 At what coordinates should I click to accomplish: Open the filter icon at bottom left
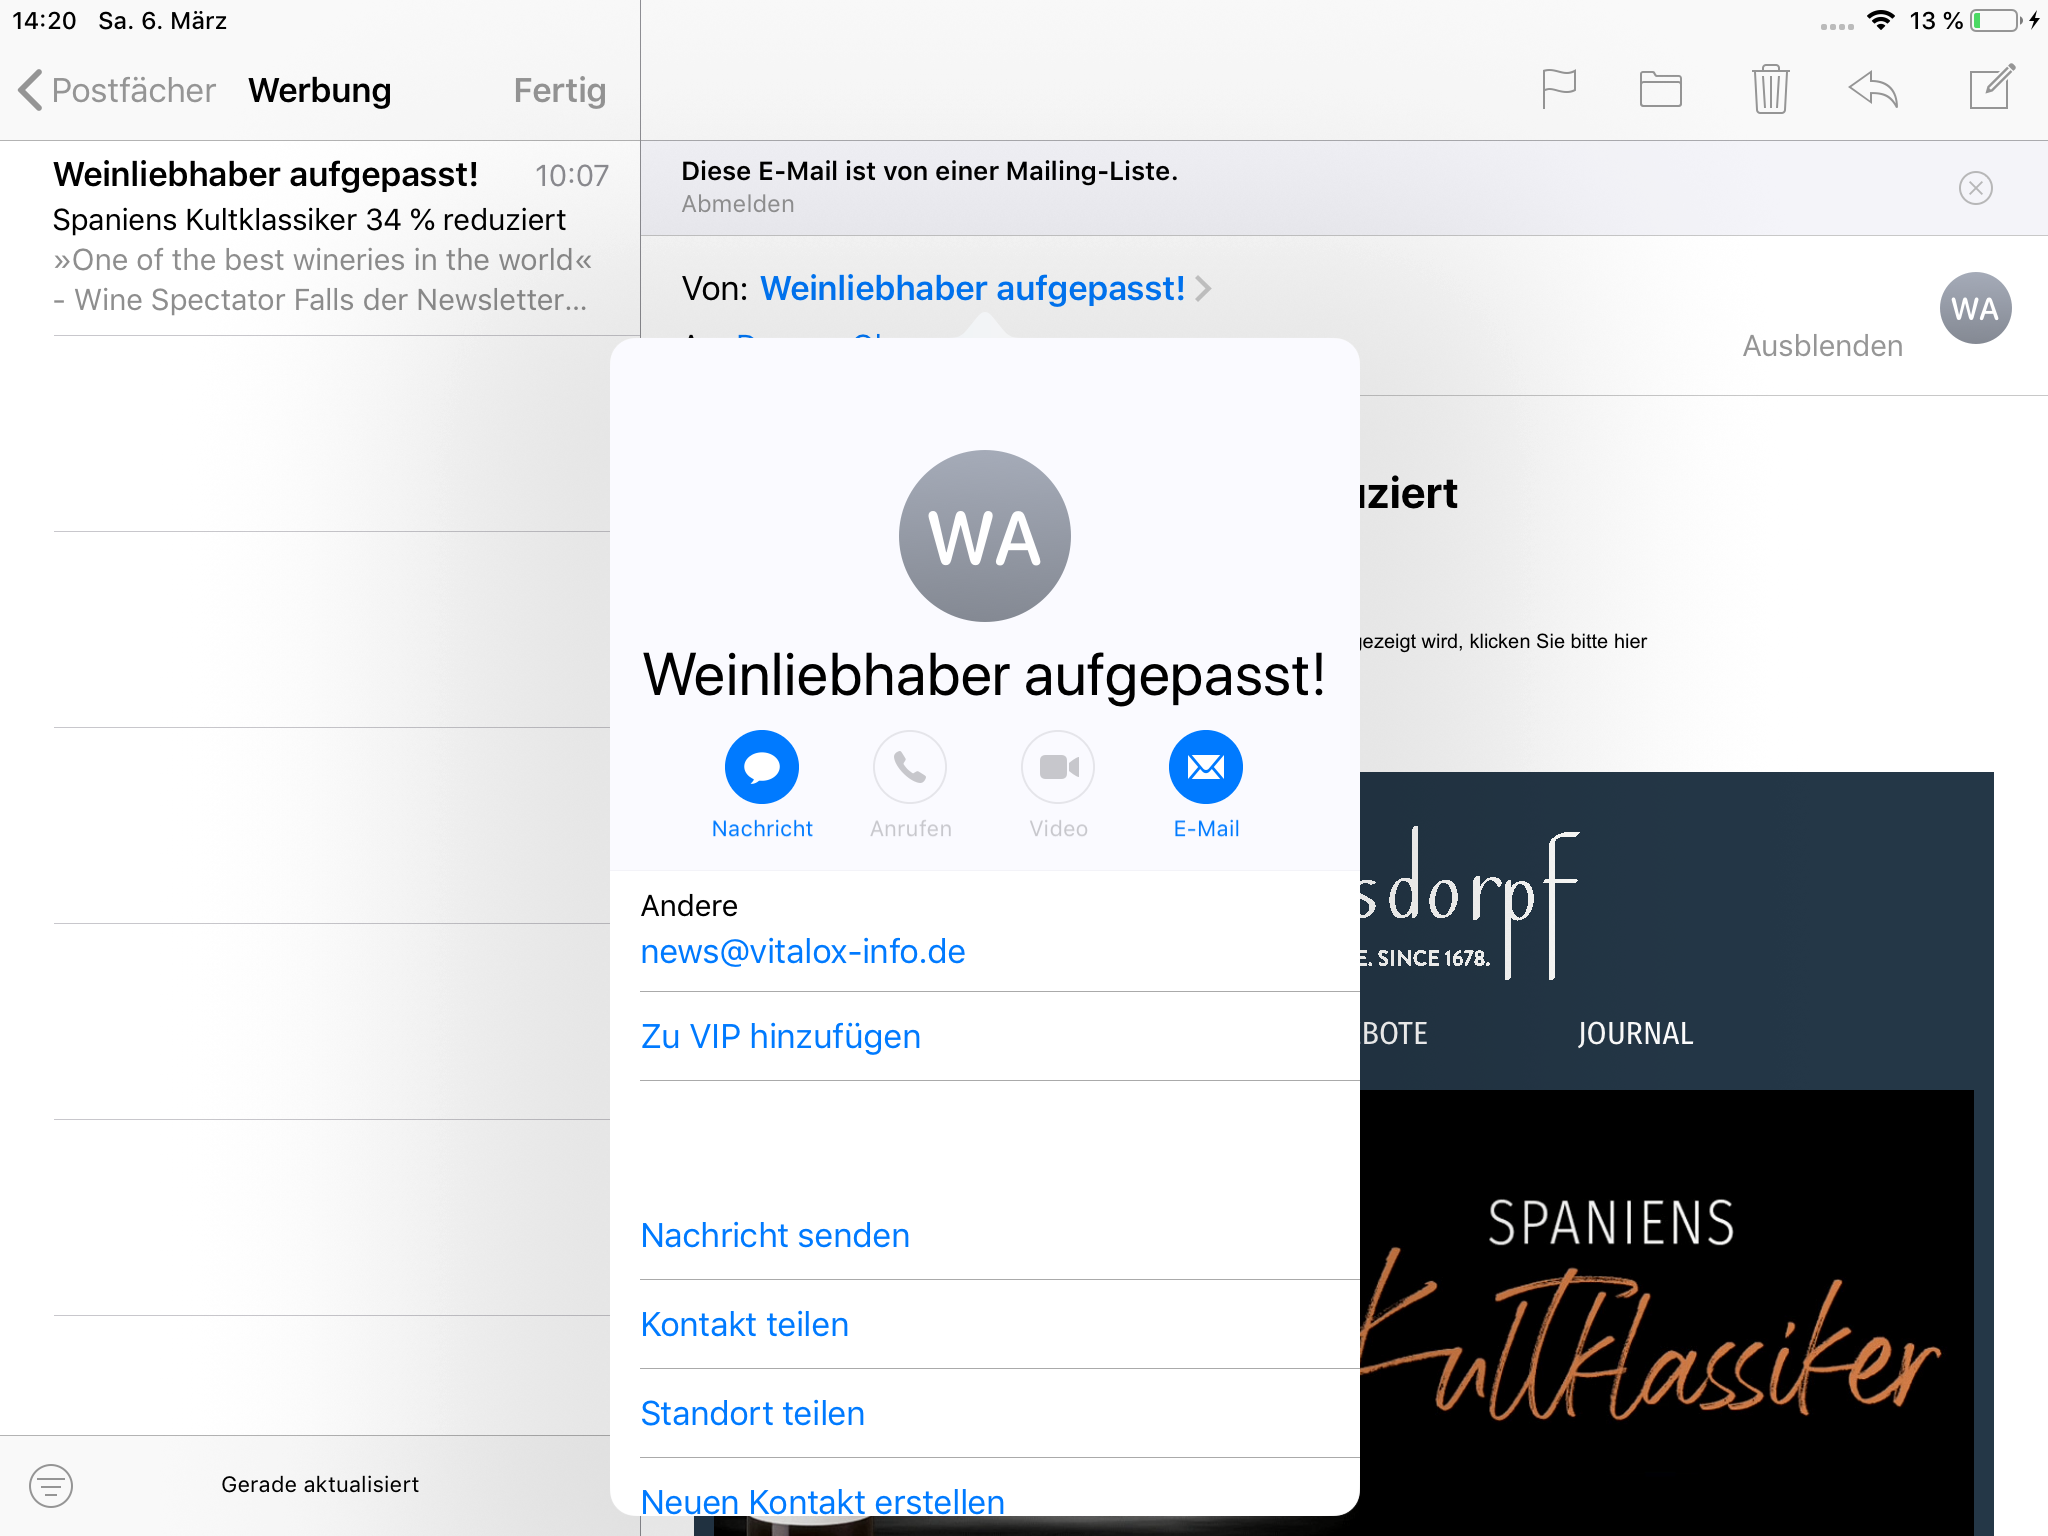pos(51,1485)
